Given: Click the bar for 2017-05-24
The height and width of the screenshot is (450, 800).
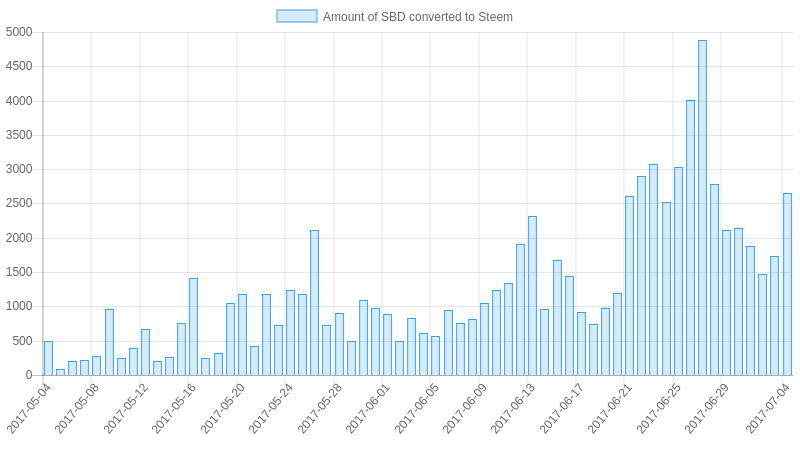Looking at the screenshot, I should click(x=290, y=333).
